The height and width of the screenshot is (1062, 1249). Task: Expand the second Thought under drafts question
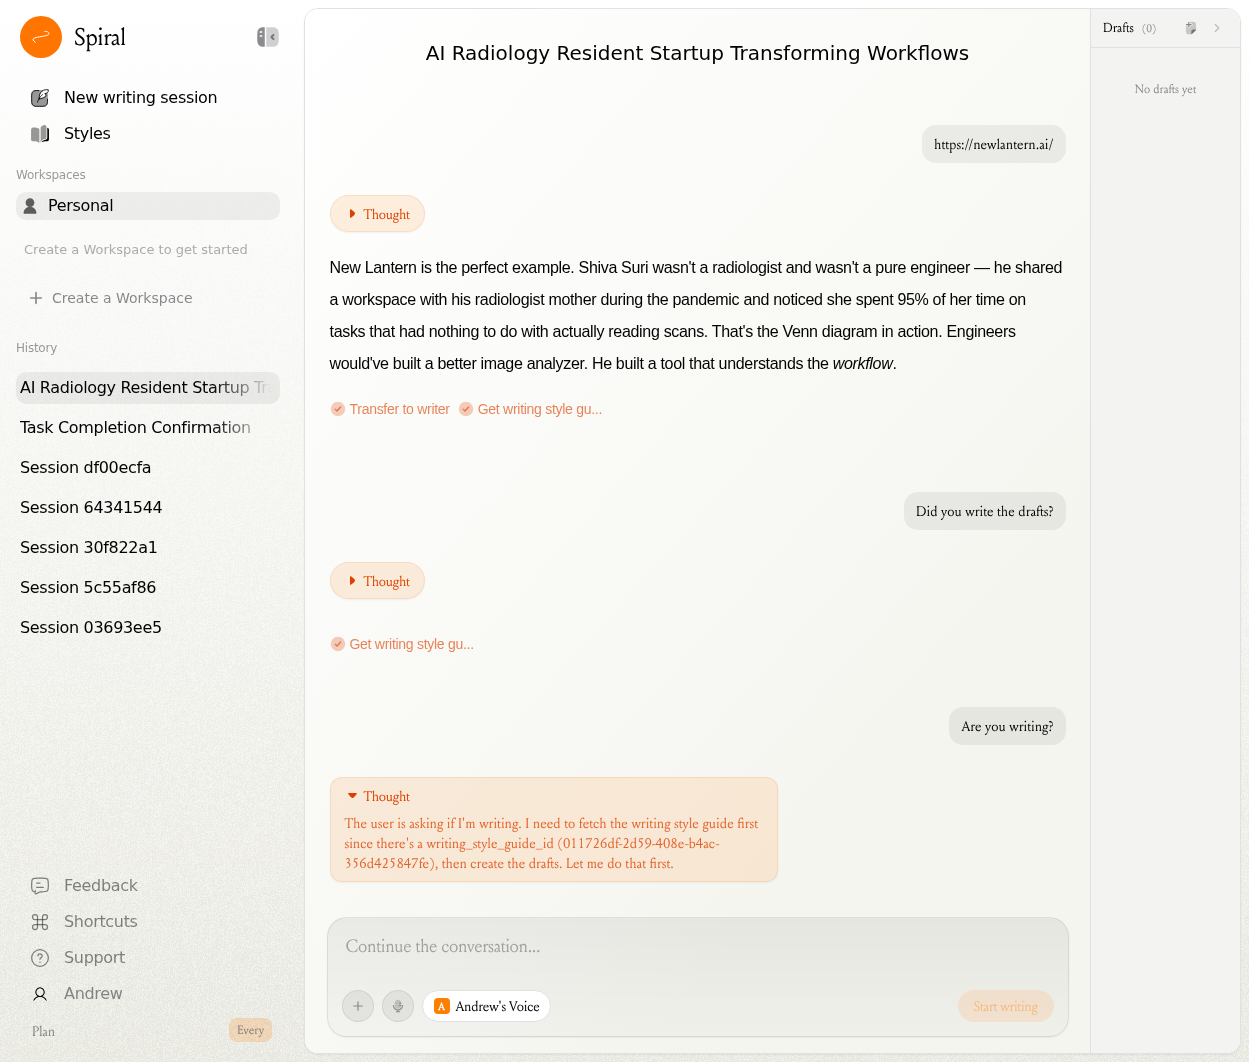click(377, 581)
